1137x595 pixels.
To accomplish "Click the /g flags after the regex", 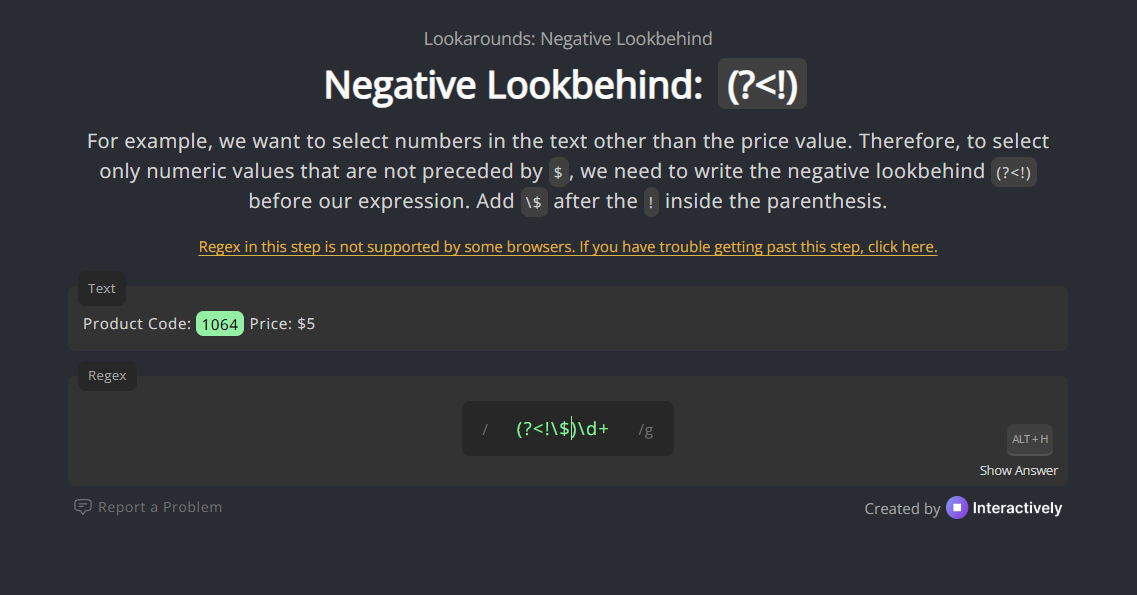I will [x=645, y=430].
